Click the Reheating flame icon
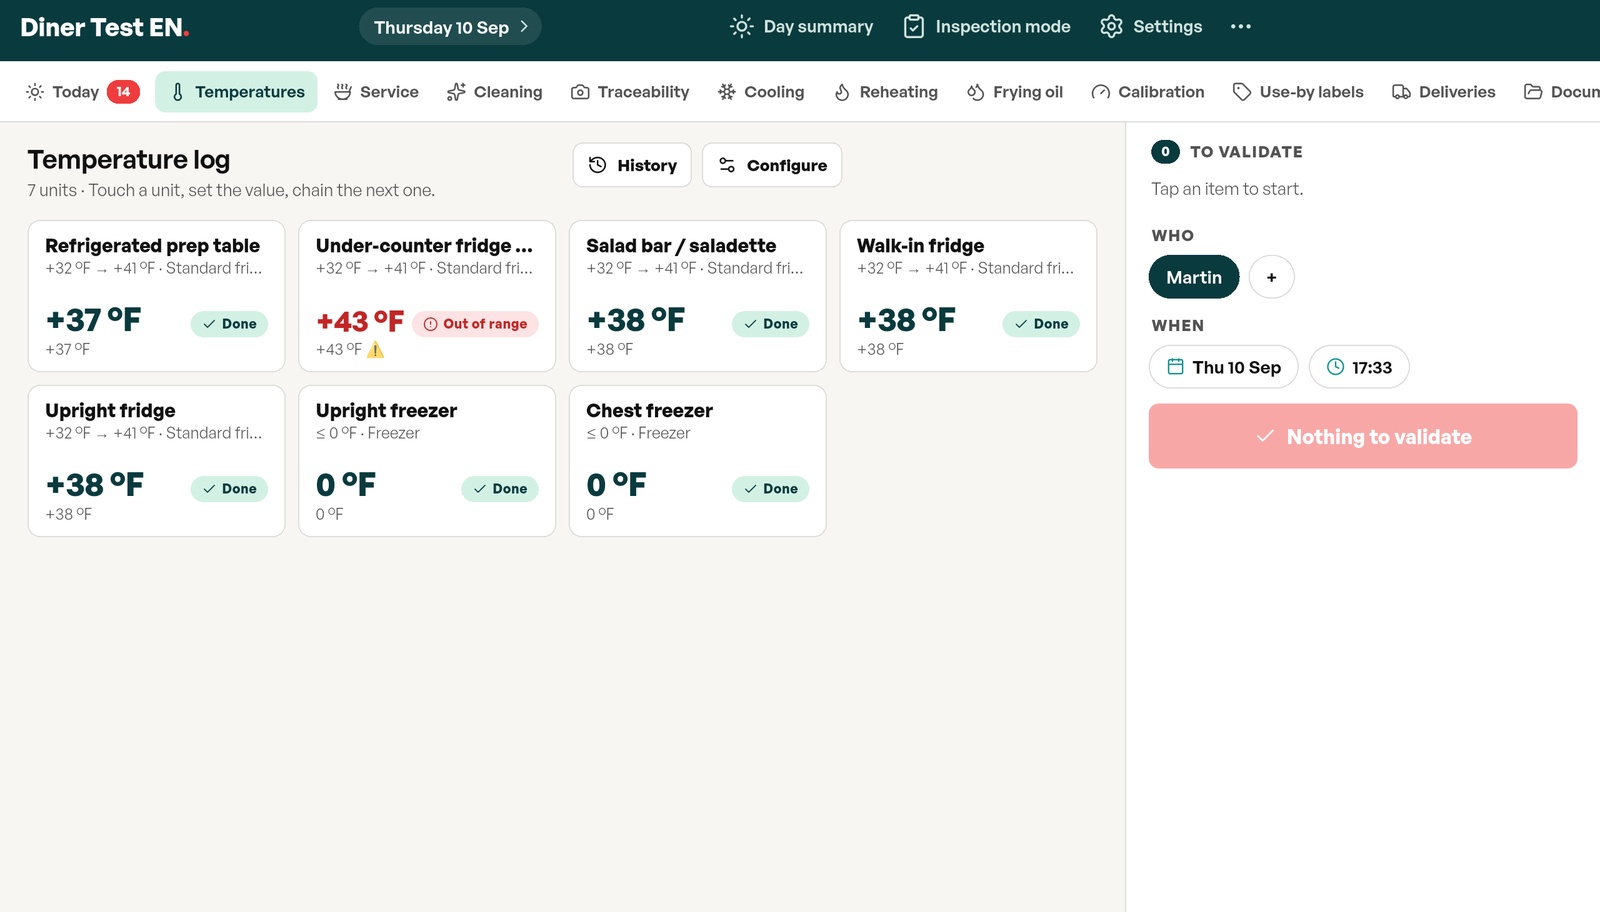1600x912 pixels. (842, 92)
